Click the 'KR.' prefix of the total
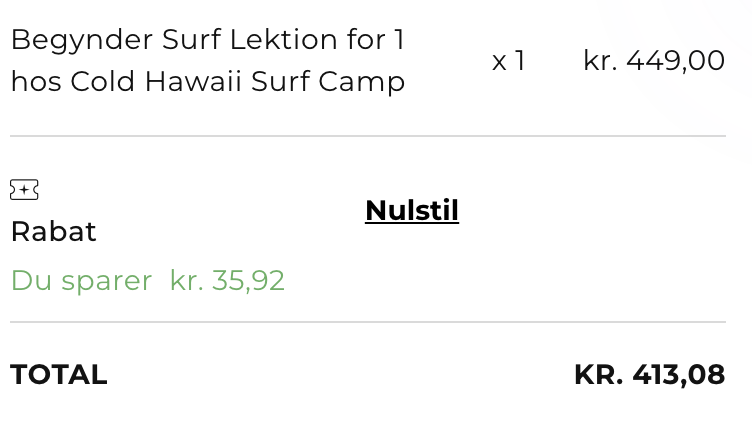This screenshot has width=752, height=422. [597, 375]
